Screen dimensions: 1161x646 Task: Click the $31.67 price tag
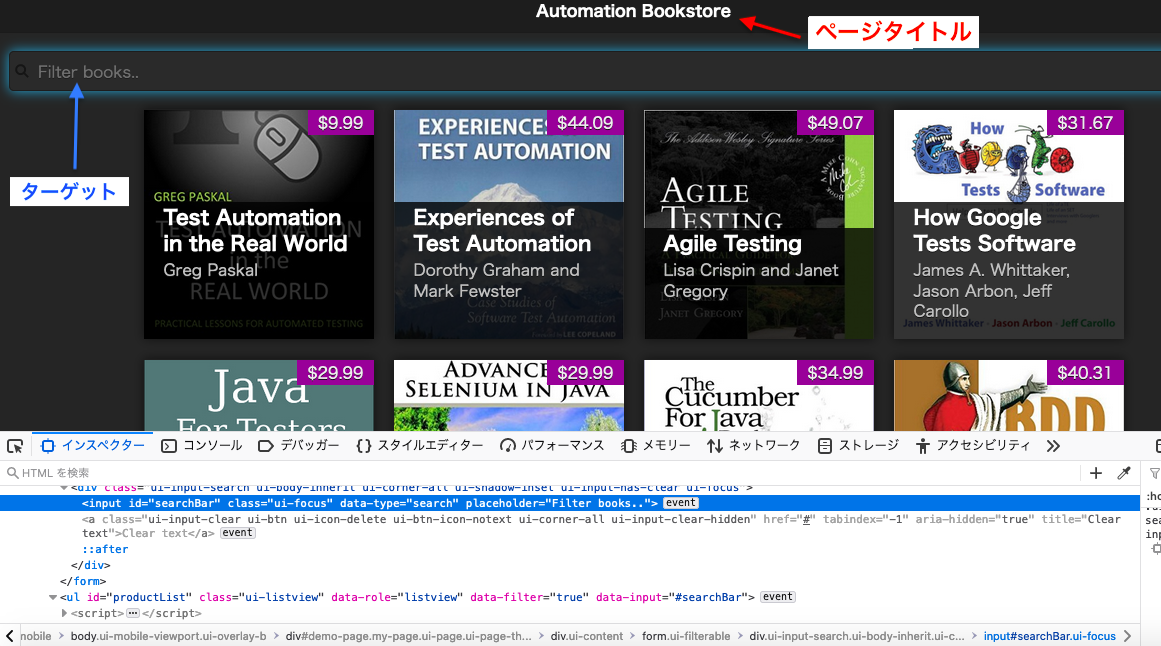point(1085,123)
